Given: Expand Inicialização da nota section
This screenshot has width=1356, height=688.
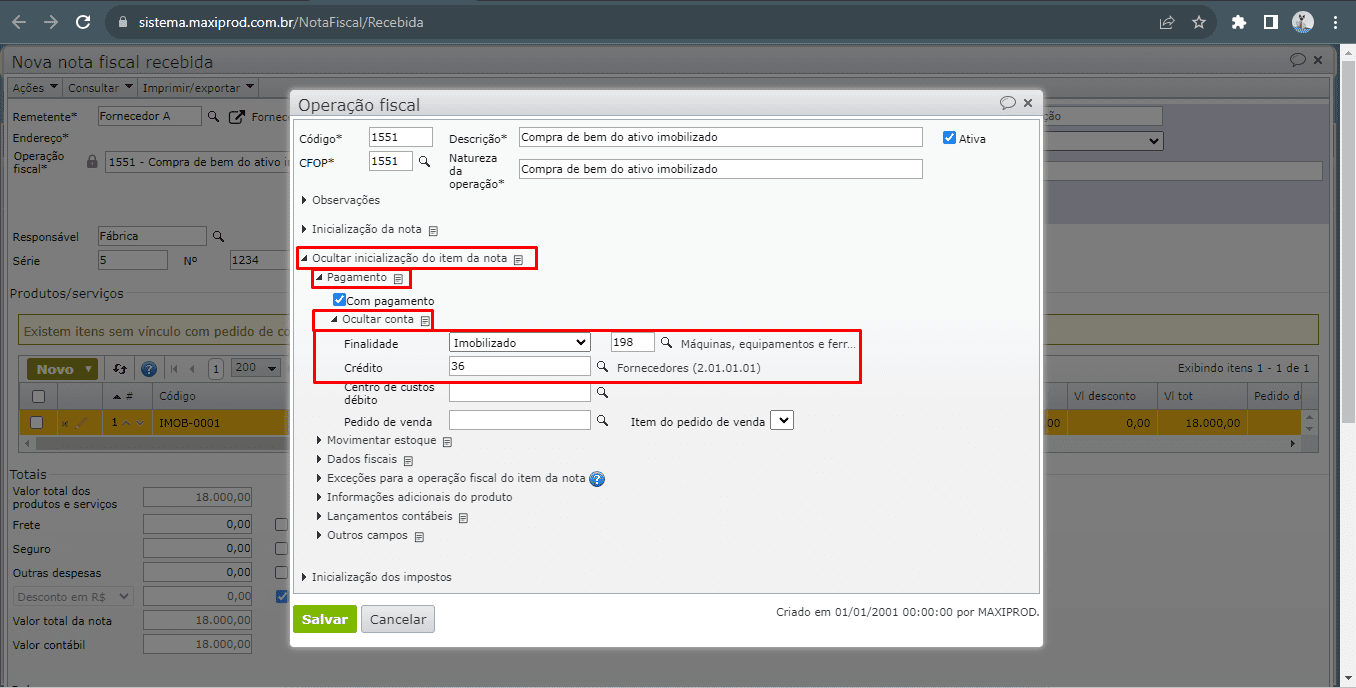Looking at the screenshot, I should 361,229.
